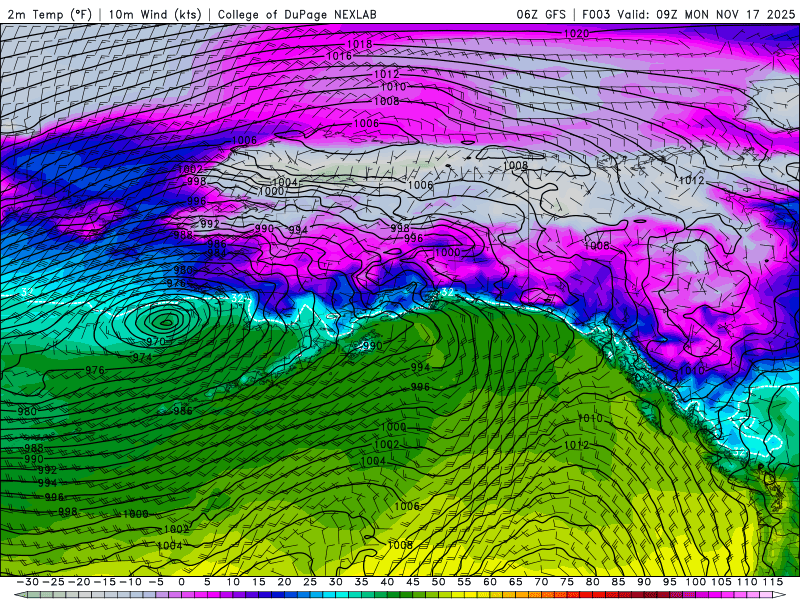
Task: Select positive 15 on the temperature scale
Action: (259, 582)
